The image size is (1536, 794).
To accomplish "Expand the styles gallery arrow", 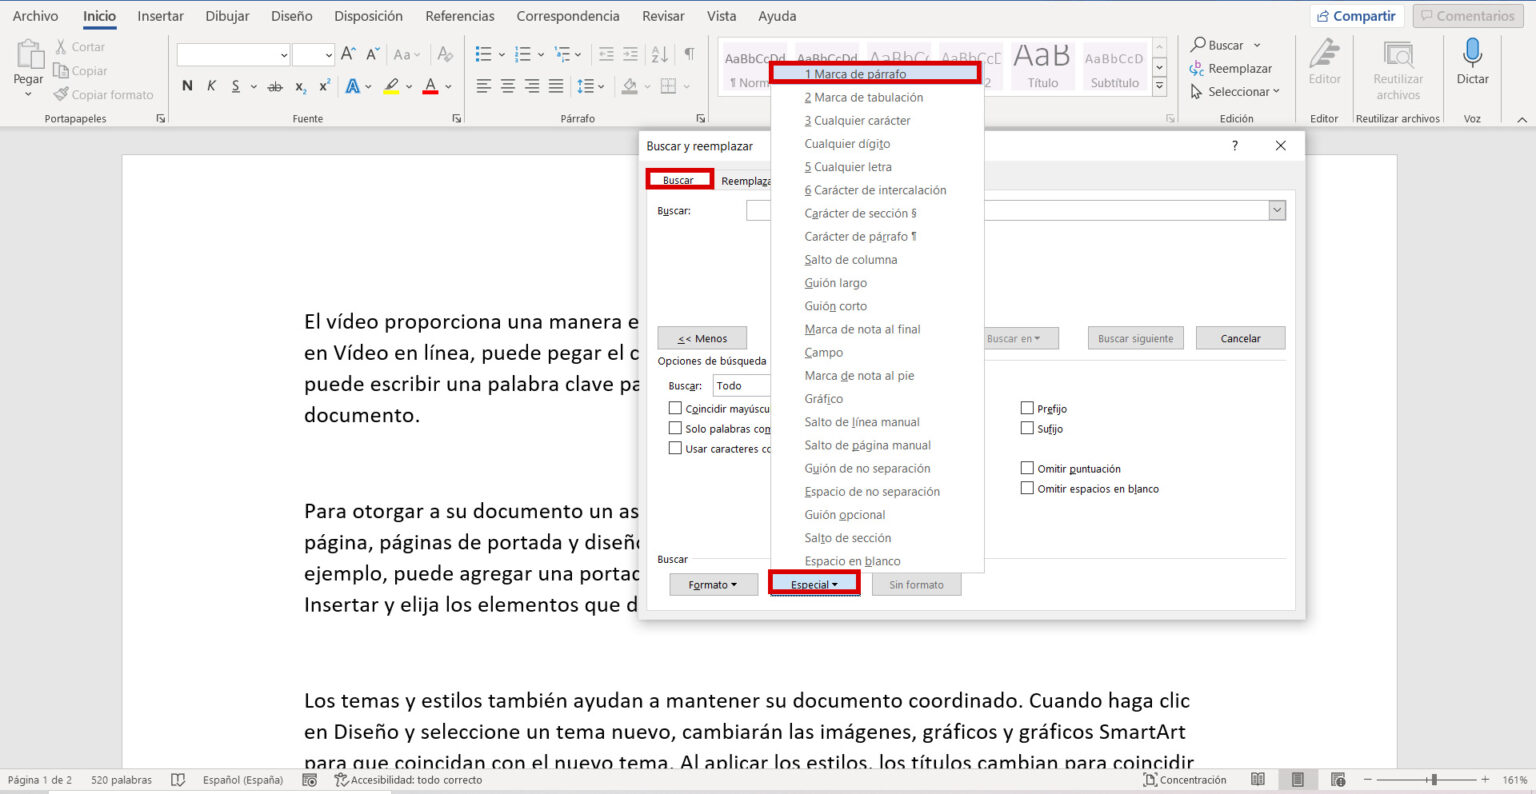I will [x=1160, y=87].
